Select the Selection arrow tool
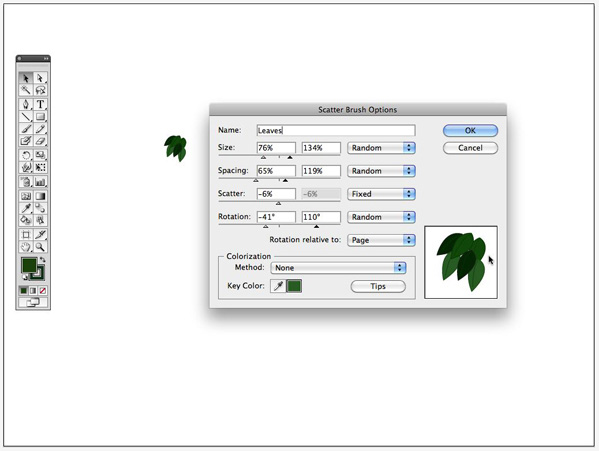 [x=26, y=78]
